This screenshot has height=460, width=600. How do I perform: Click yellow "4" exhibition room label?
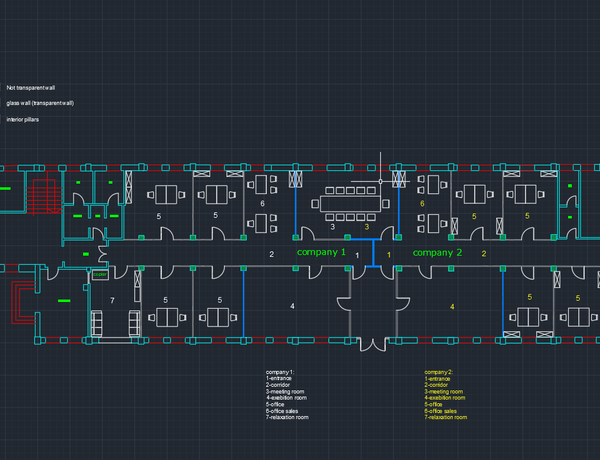(x=452, y=306)
